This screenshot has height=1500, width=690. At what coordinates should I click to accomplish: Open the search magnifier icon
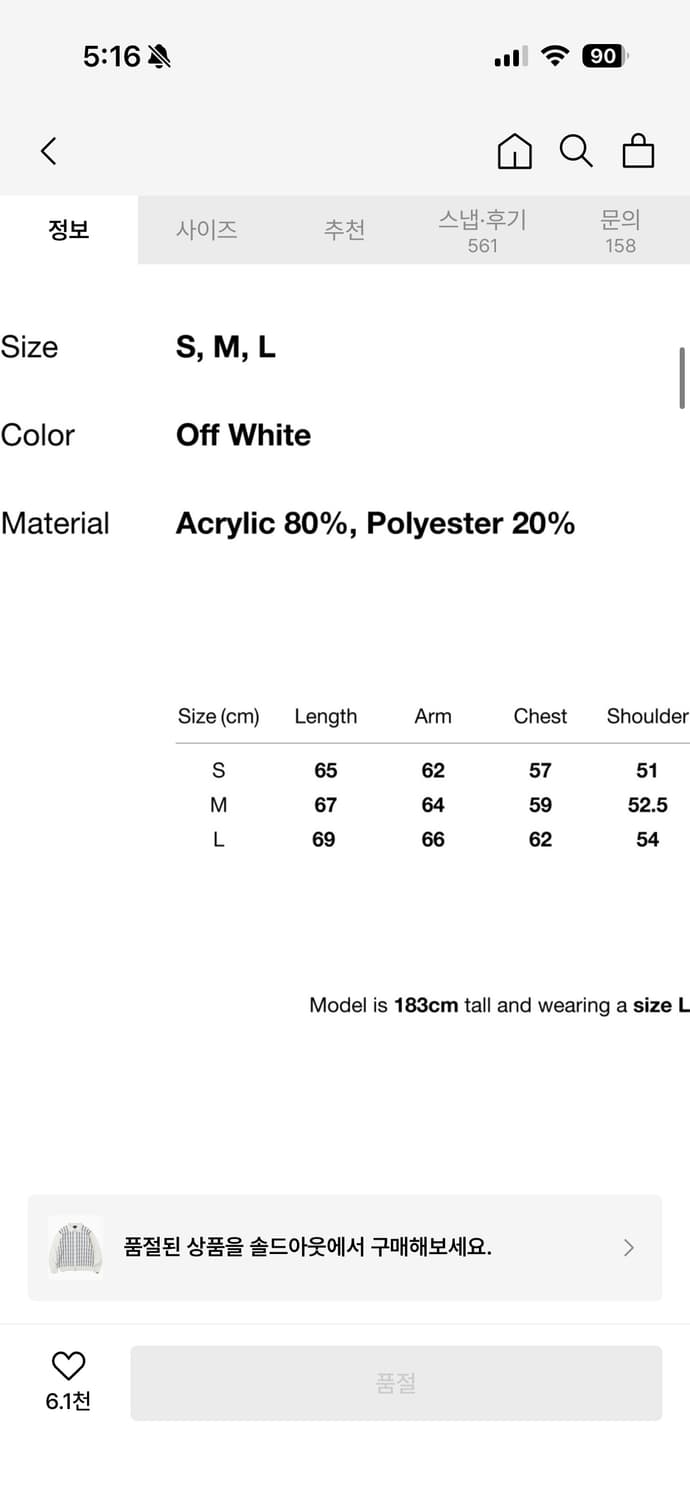pos(575,151)
